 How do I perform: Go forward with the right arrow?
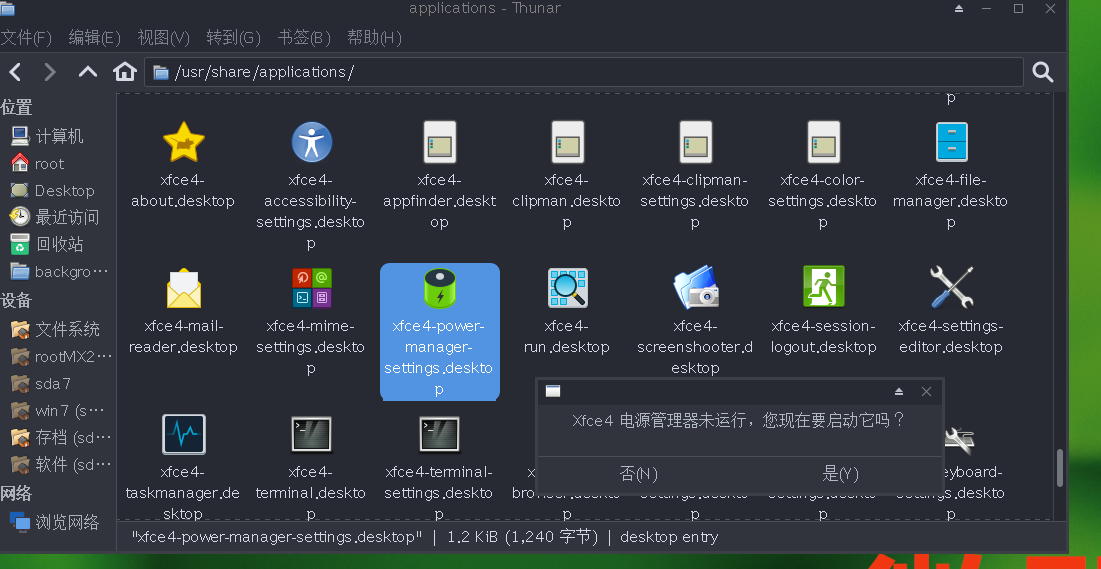click(x=50, y=72)
